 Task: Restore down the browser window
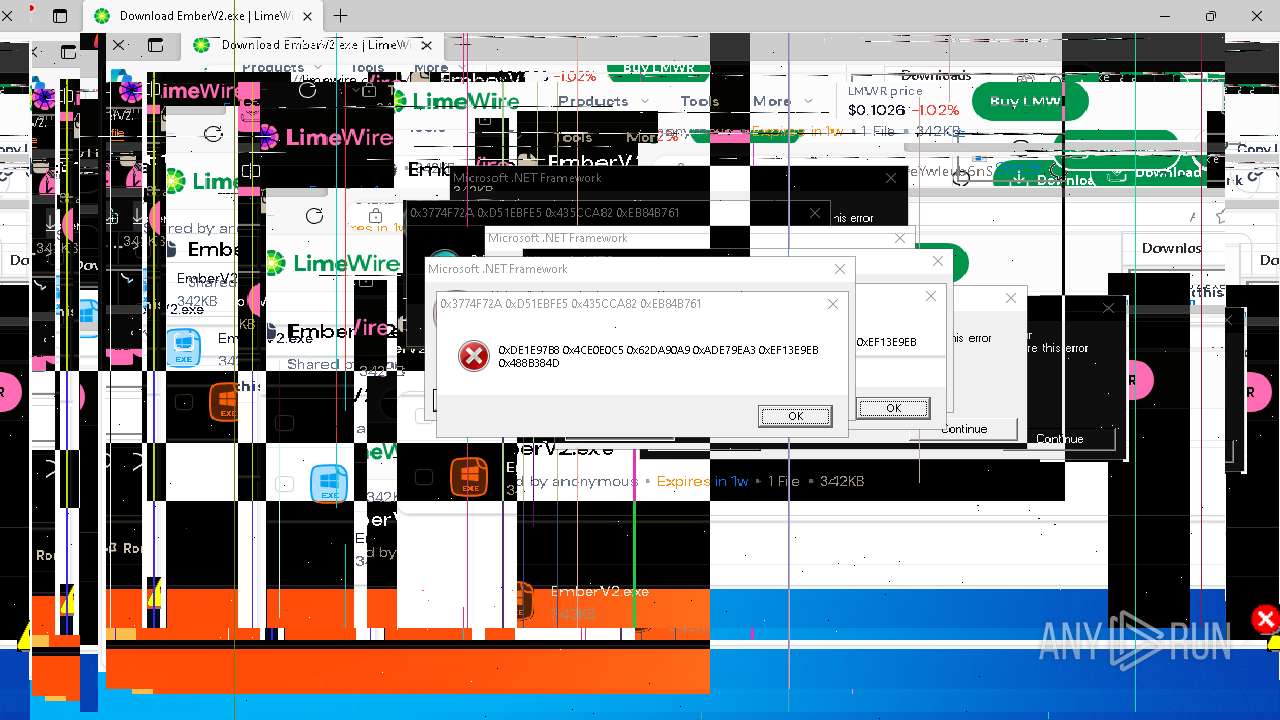coord(1211,16)
